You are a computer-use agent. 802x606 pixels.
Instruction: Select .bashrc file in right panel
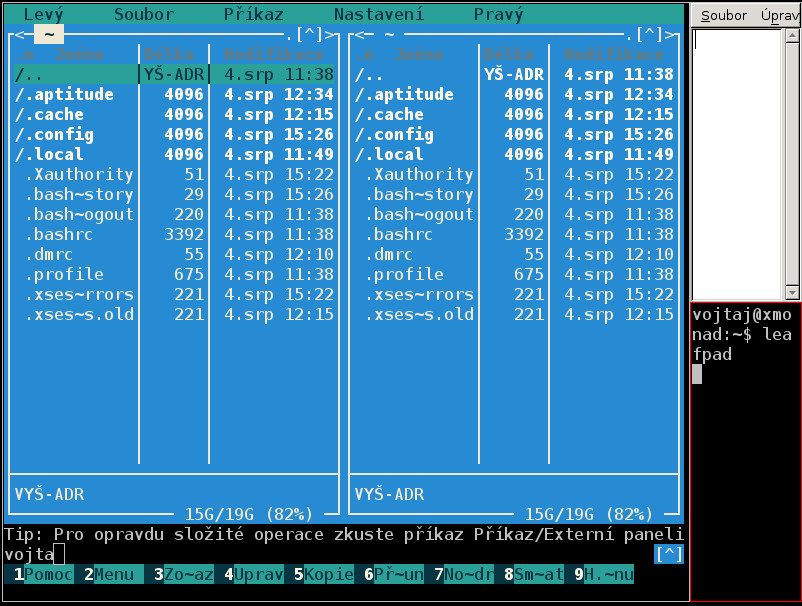(515, 234)
